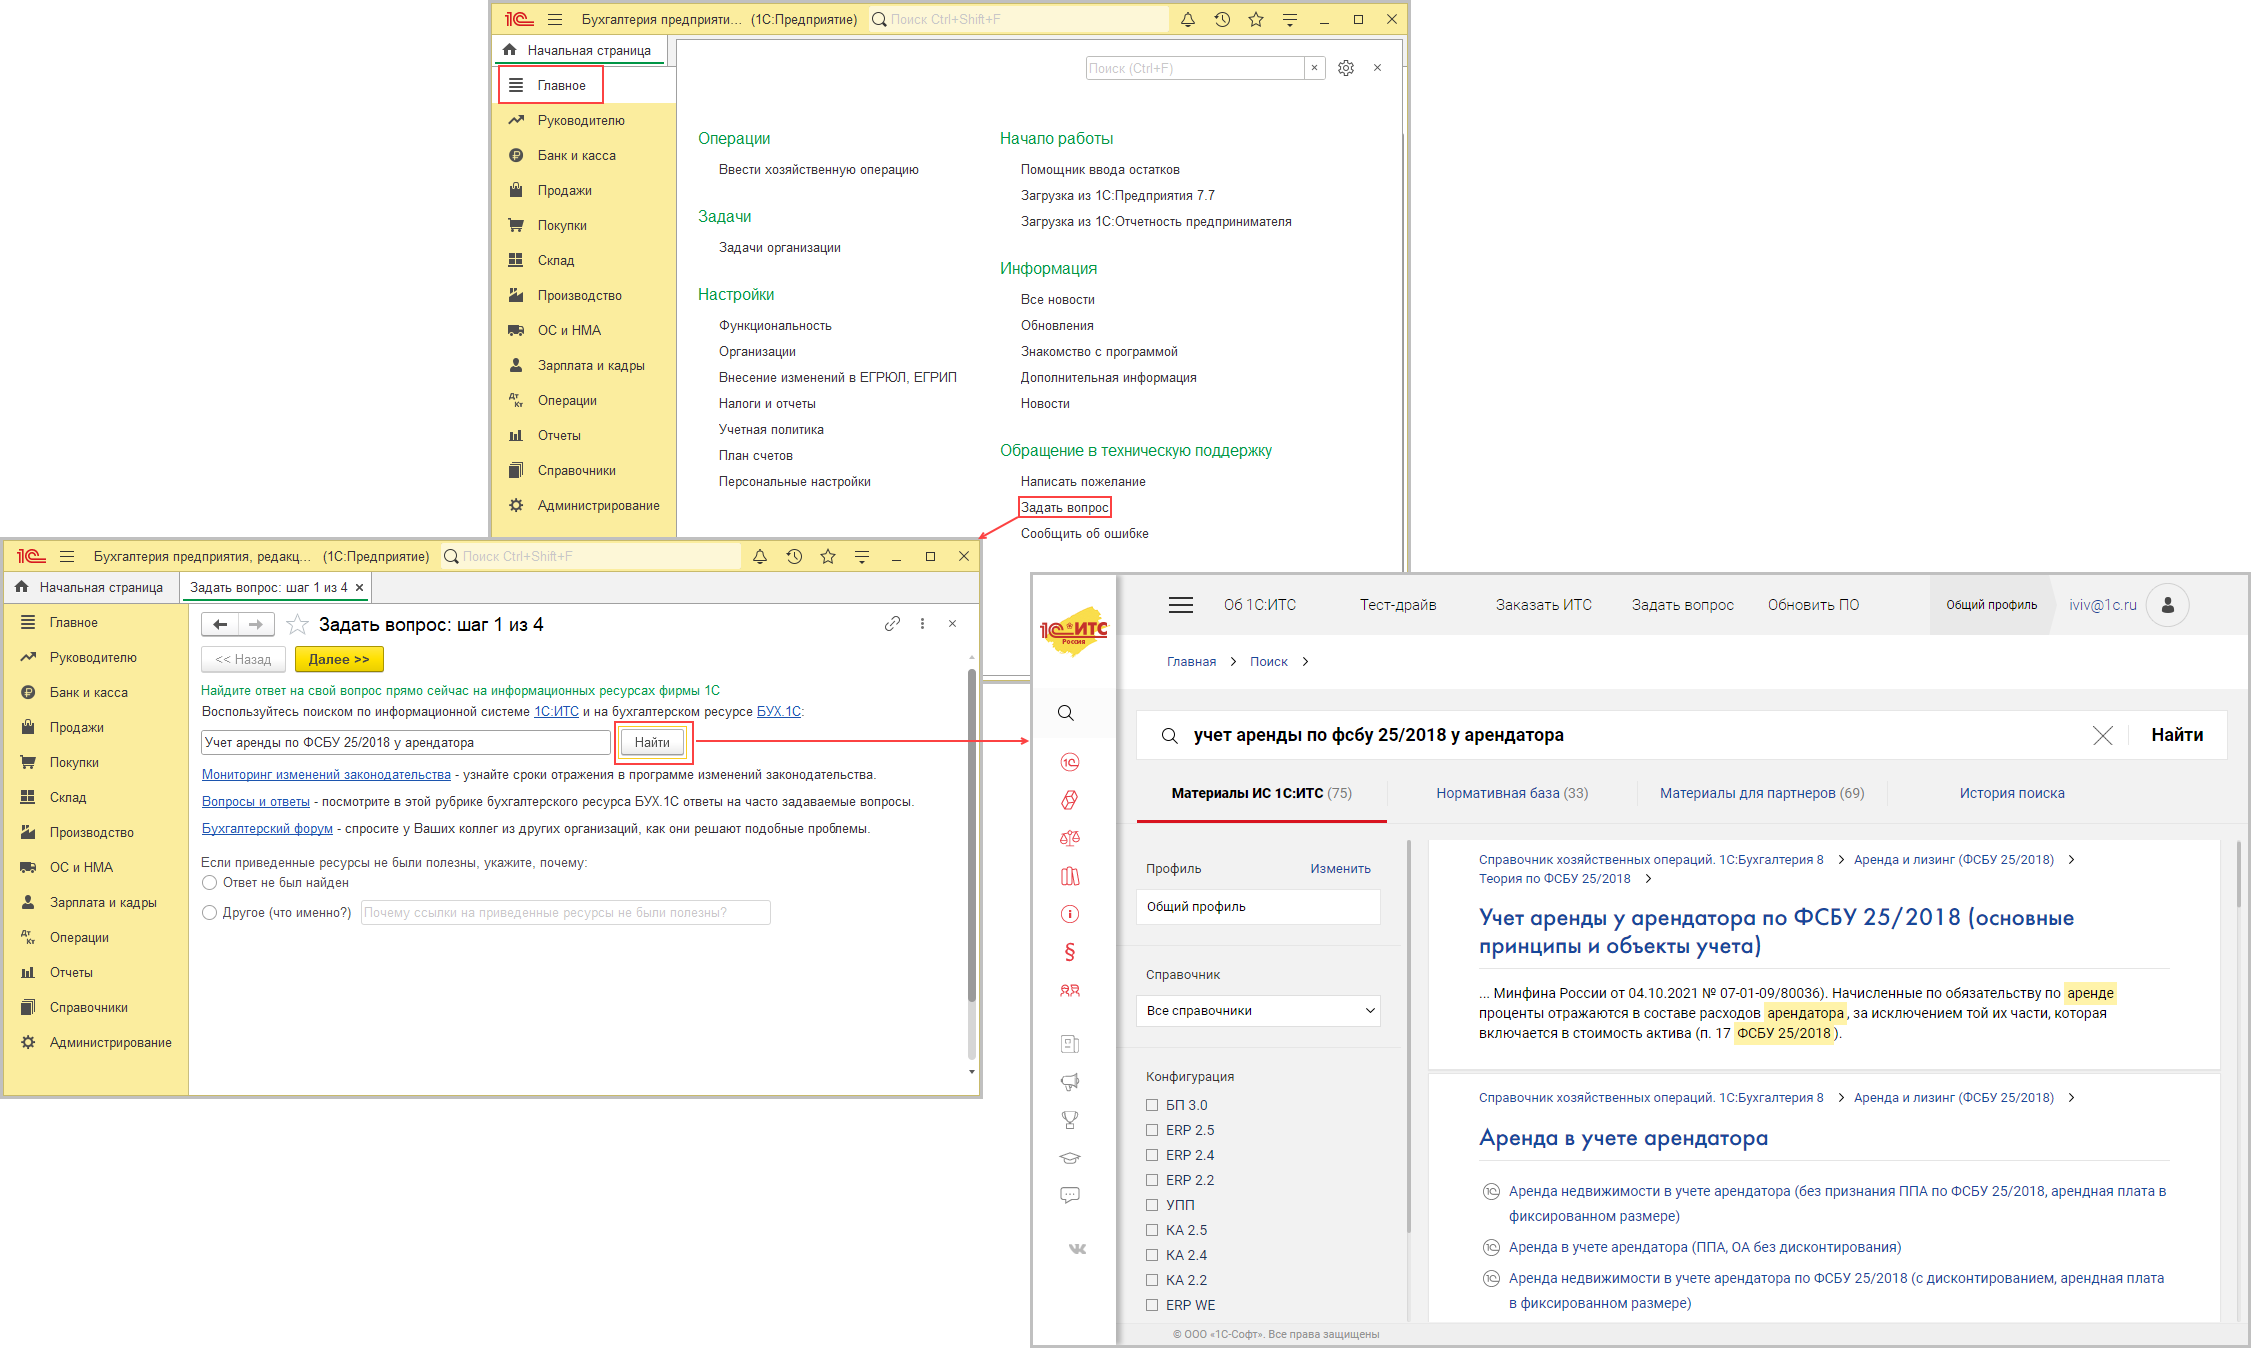Click the magnifier search icon in ITS sidebar
Viewport: 2251px width, 1348px height.
click(x=1066, y=713)
